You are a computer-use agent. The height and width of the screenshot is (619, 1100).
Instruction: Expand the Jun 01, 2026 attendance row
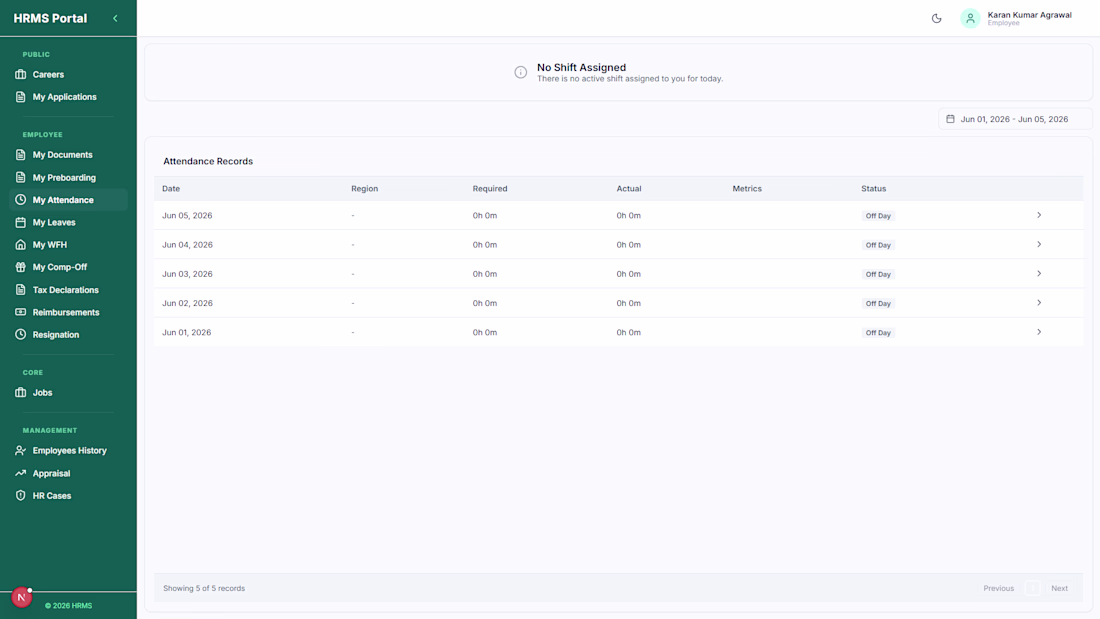(1039, 333)
